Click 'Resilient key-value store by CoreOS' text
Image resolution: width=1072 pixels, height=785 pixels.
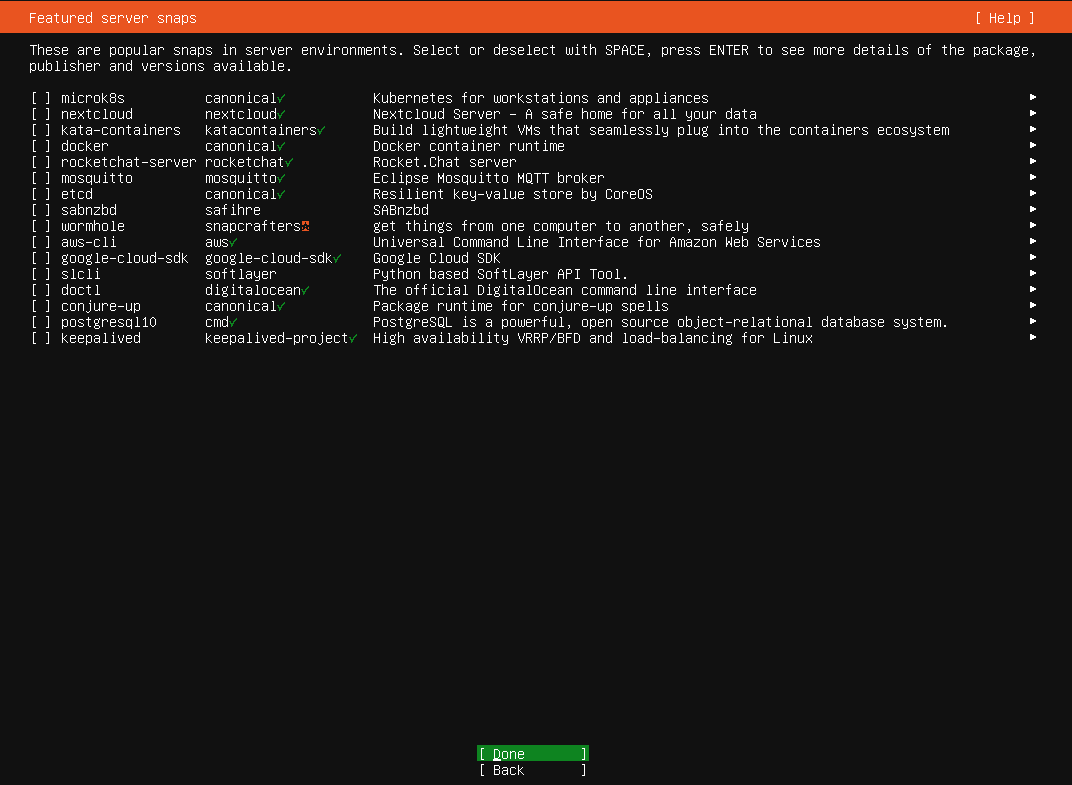coord(513,194)
